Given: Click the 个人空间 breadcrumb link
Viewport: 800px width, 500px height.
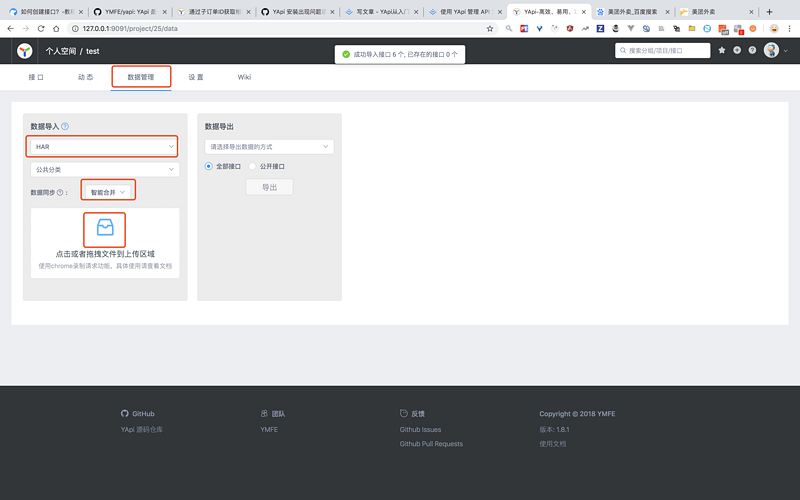Looking at the screenshot, I should coord(61,51).
